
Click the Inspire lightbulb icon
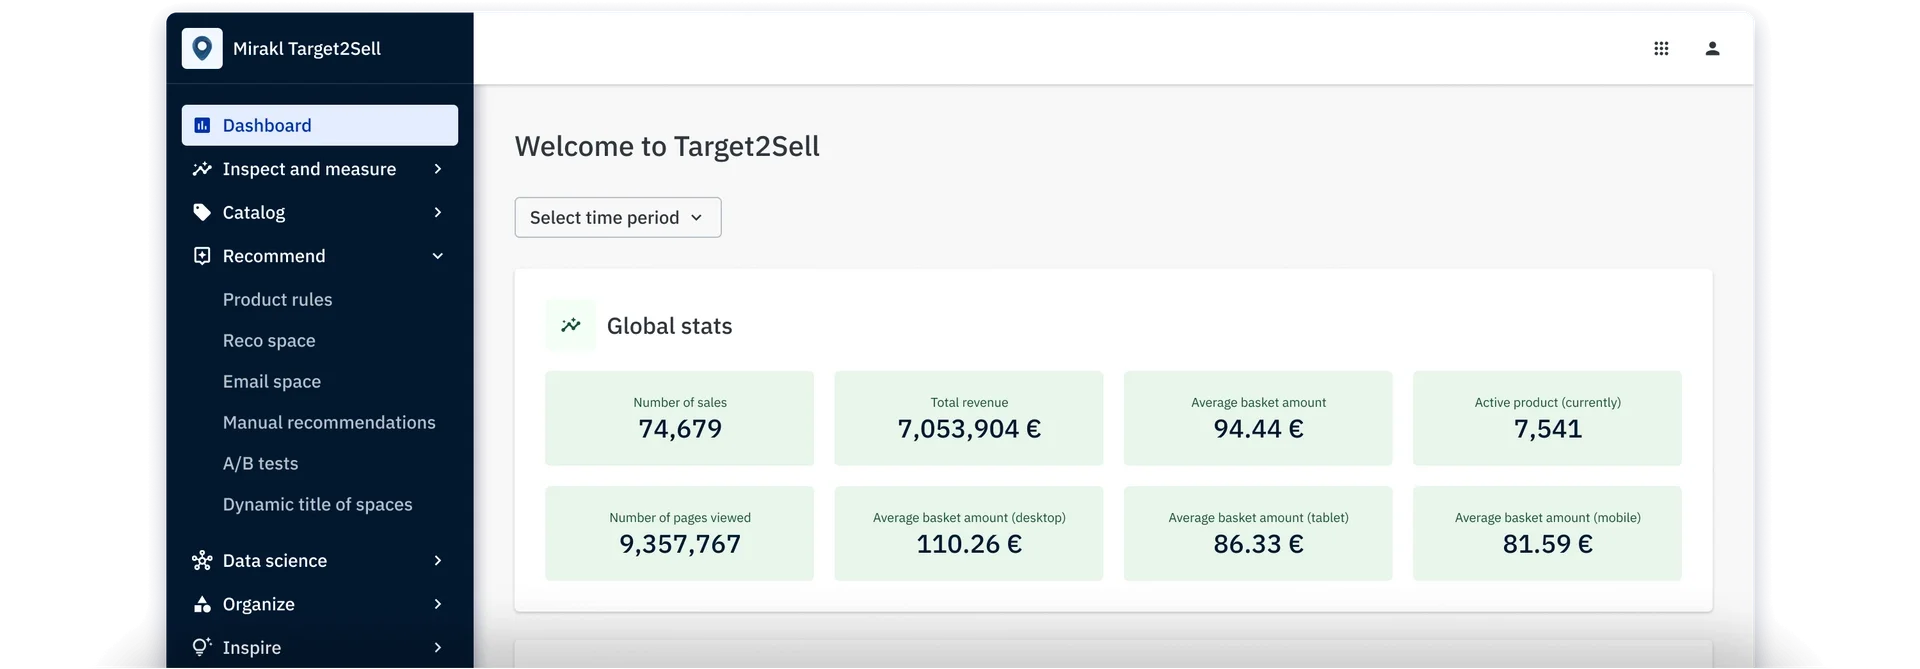202,647
